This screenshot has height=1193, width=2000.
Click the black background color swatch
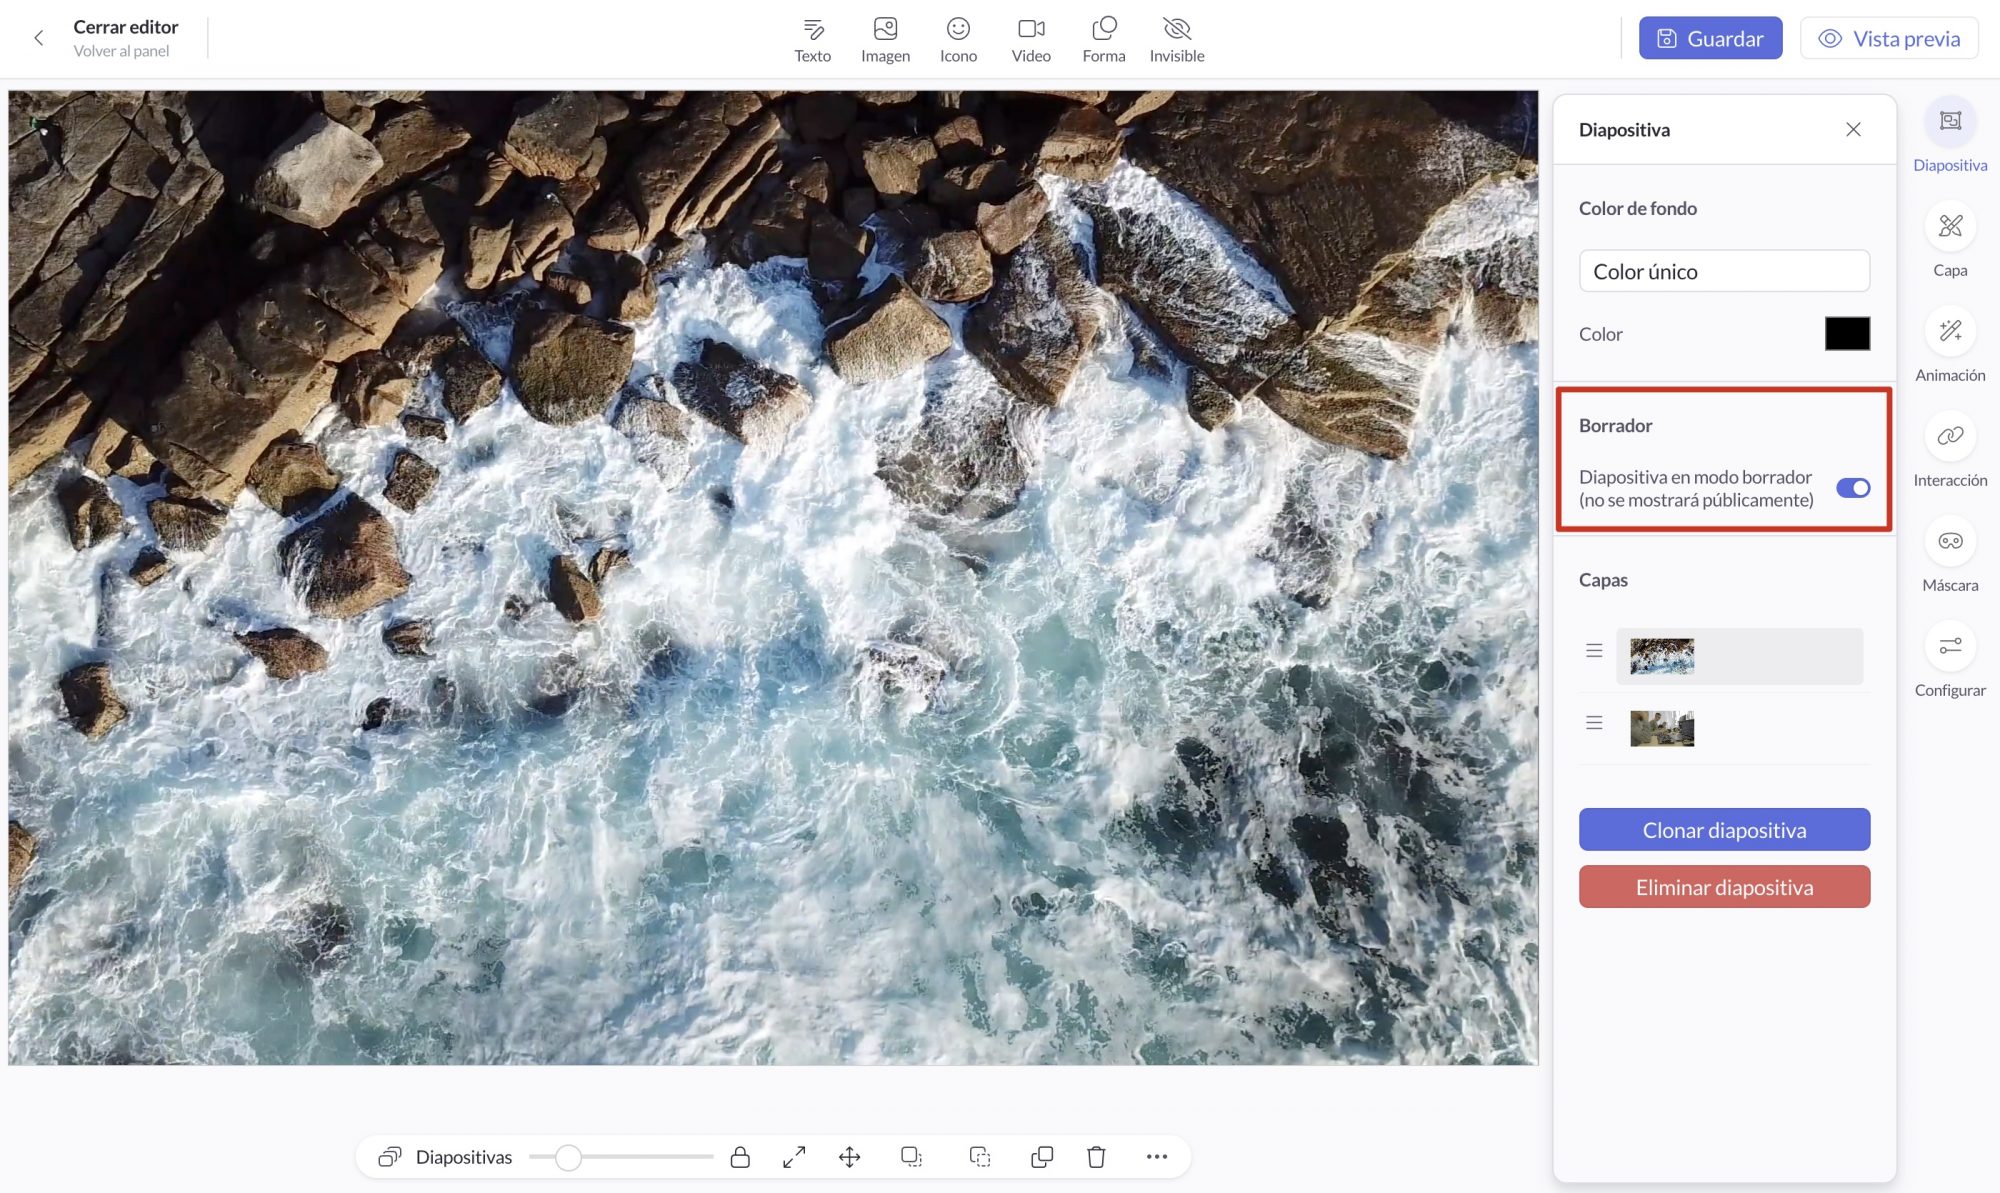1847,334
